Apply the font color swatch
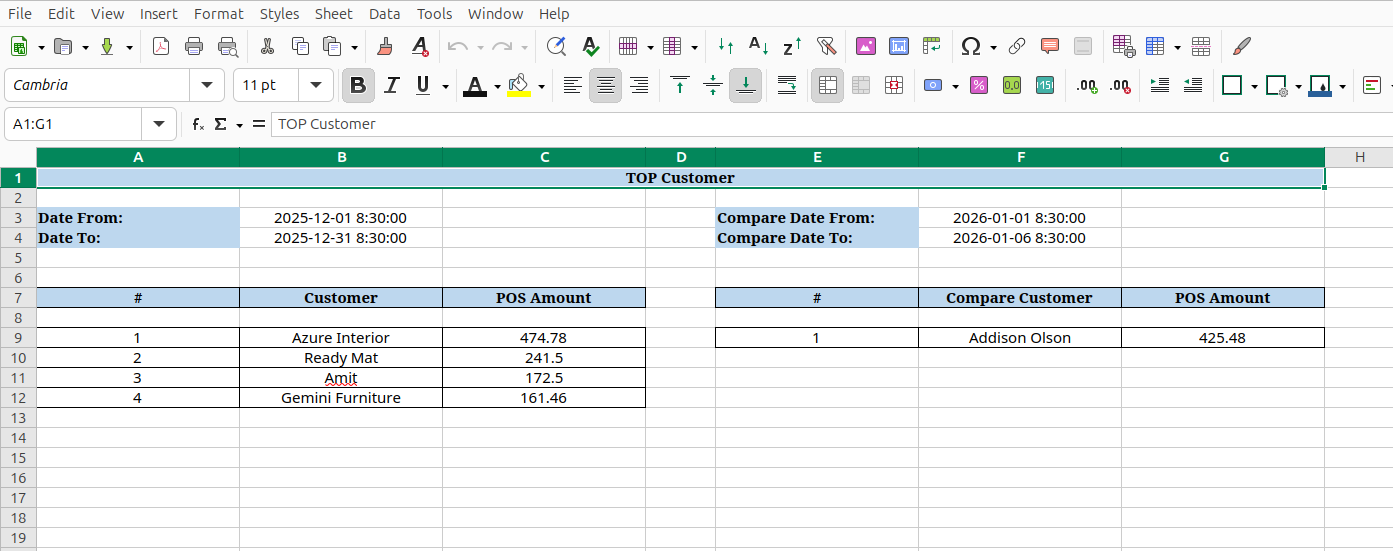The image size is (1393, 551). [x=475, y=86]
